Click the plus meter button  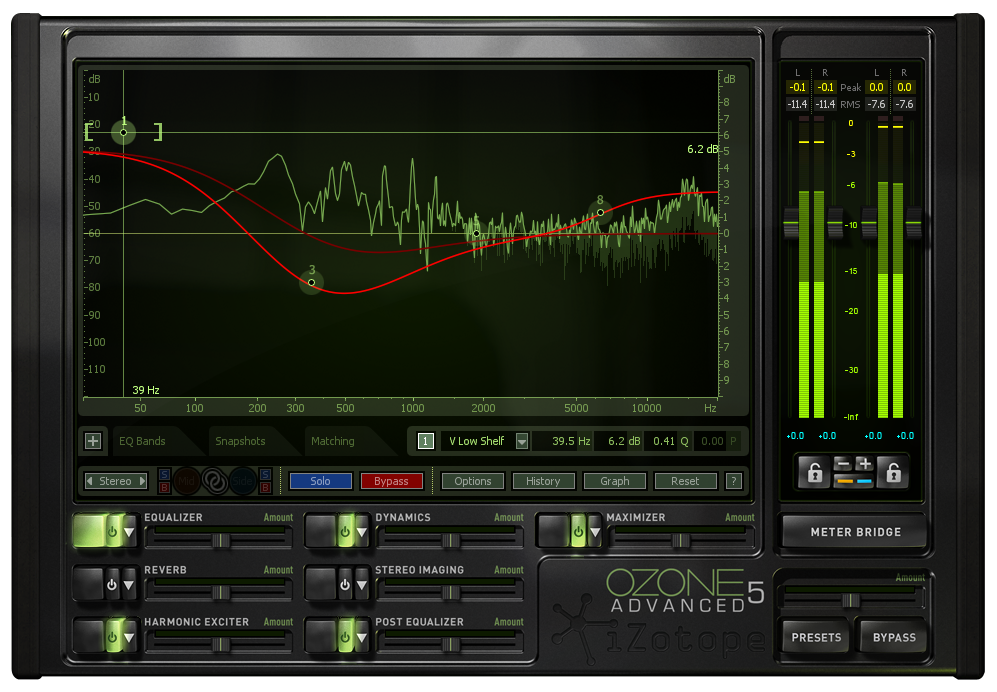coord(864,464)
